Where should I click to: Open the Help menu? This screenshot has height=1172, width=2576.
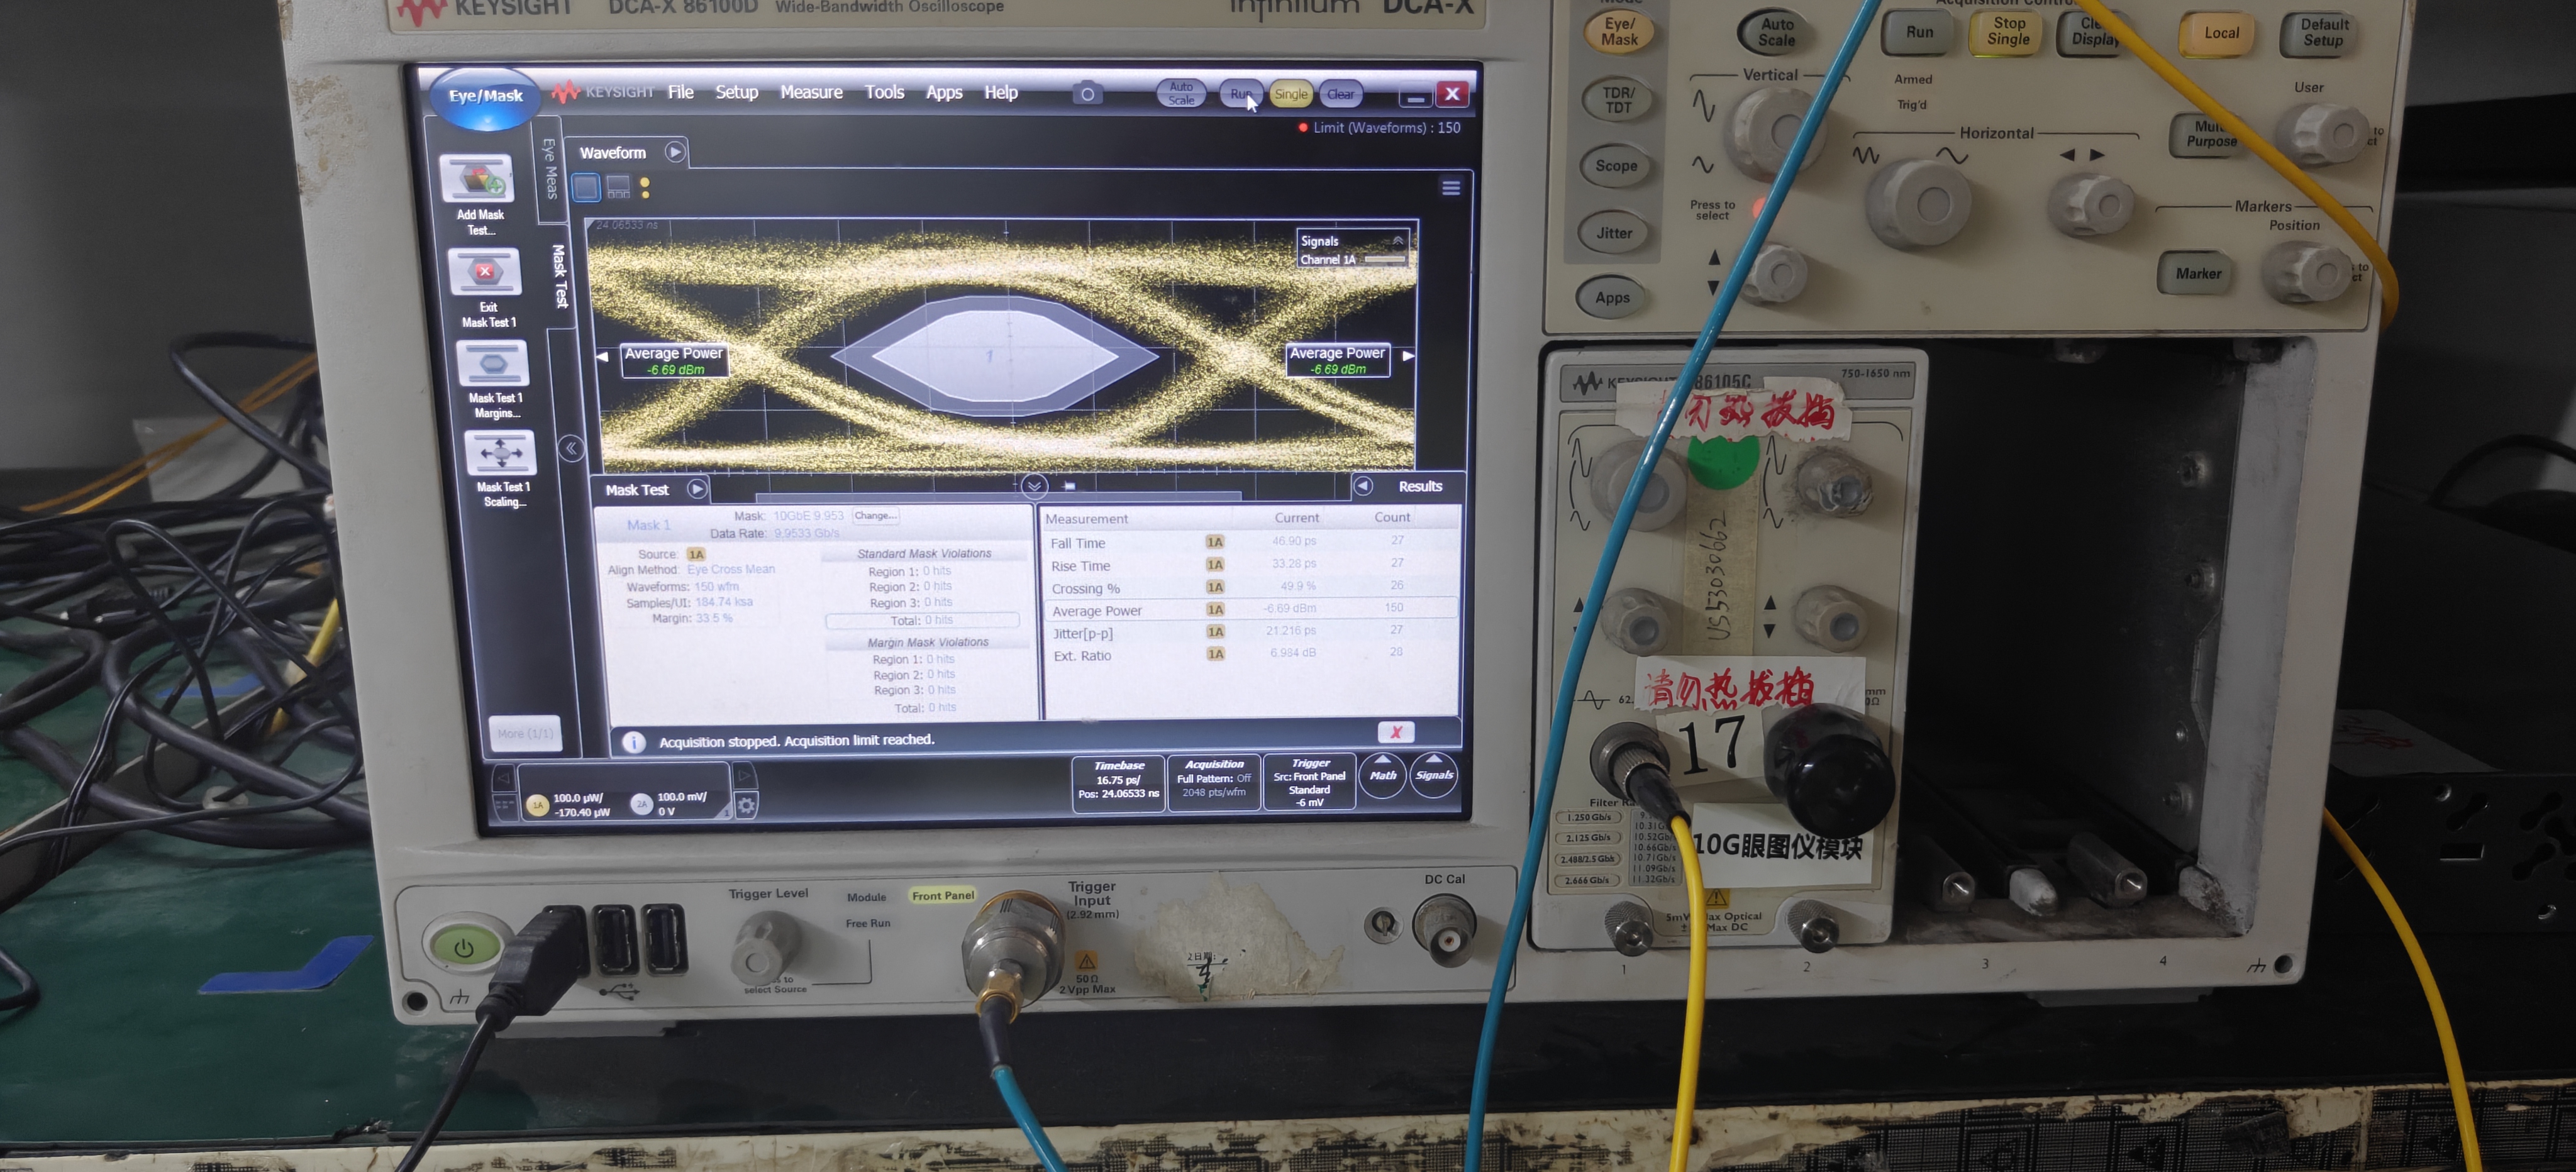(x=1001, y=92)
